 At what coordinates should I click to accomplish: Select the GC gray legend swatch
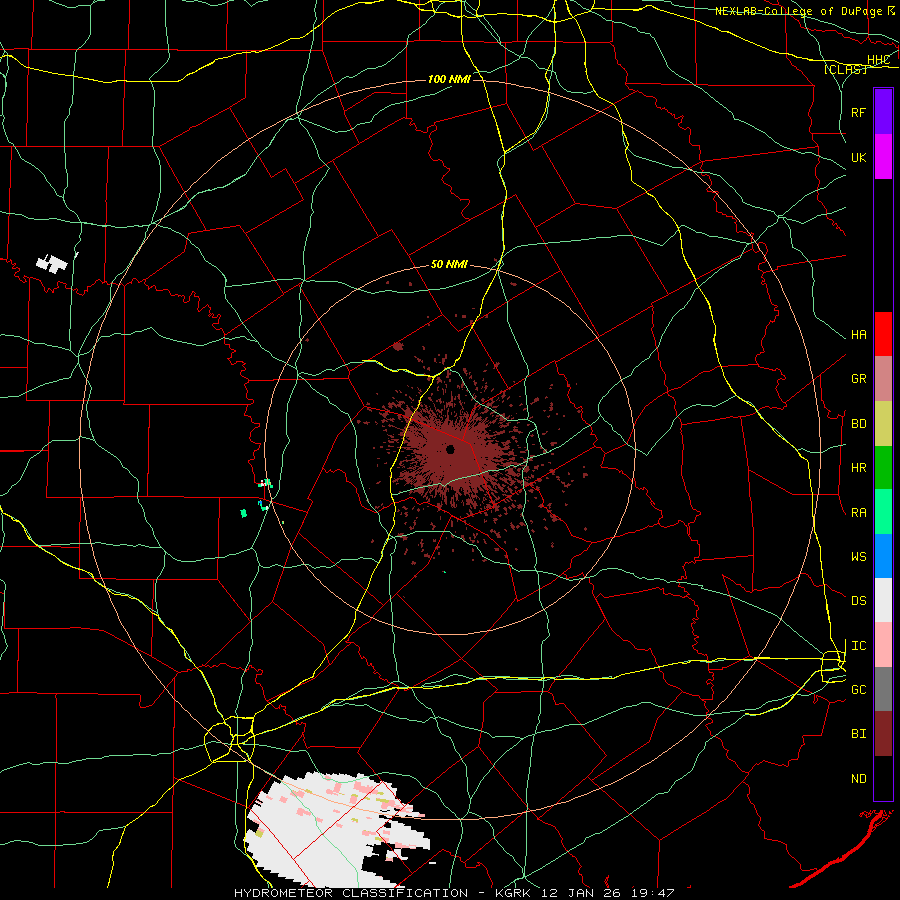coord(883,689)
